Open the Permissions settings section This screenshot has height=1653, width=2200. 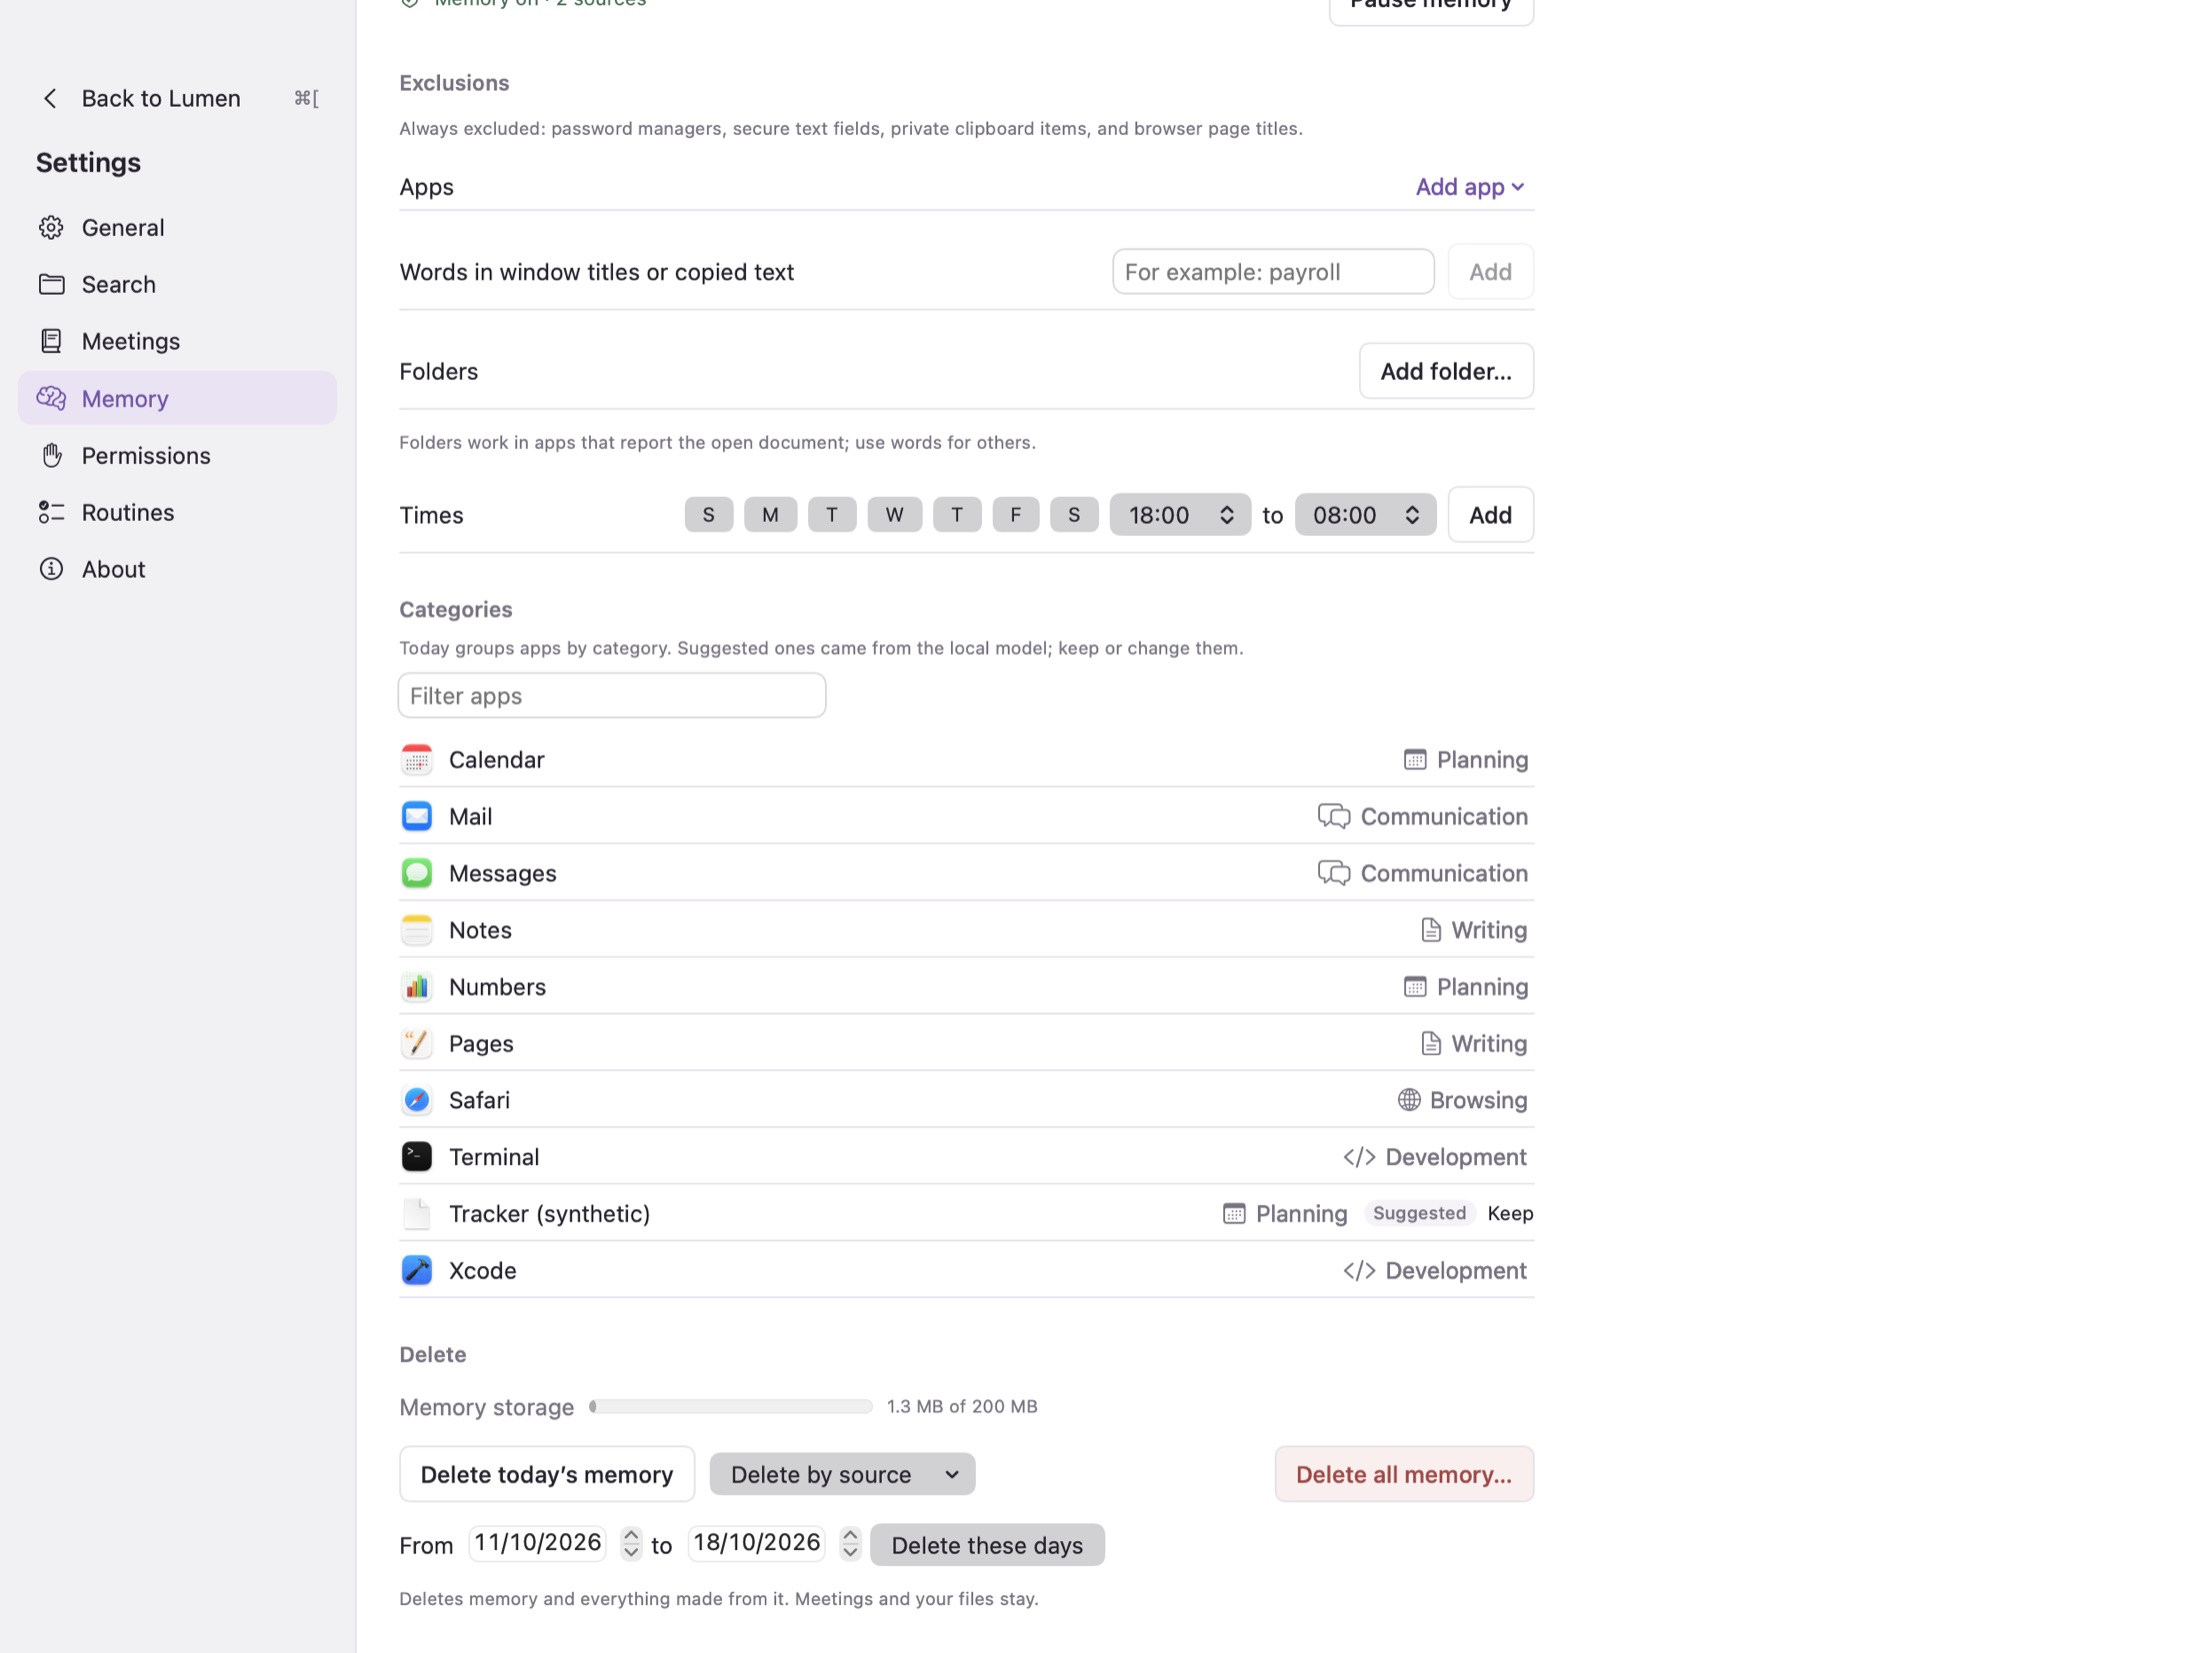(177, 456)
